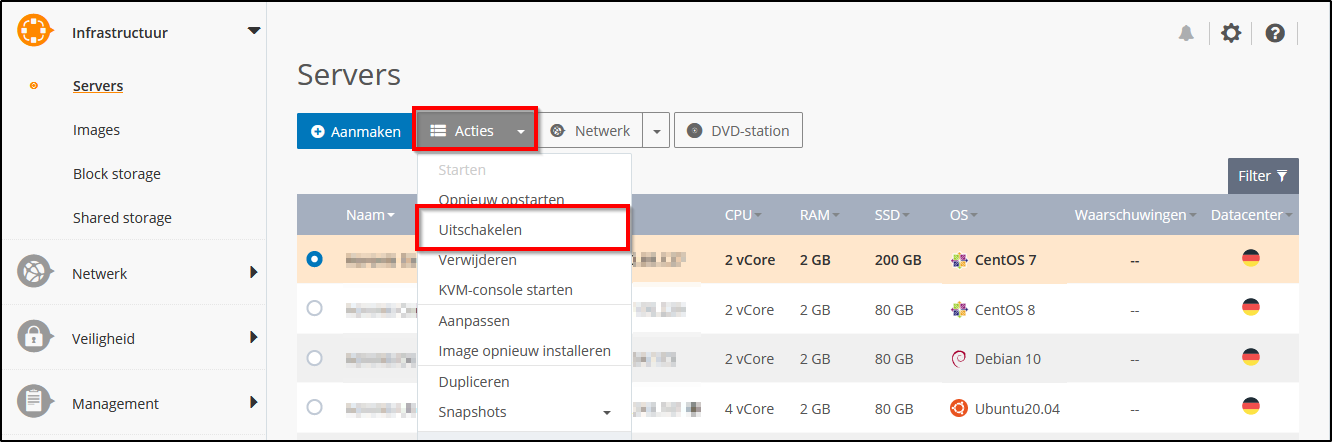Viewport: 1332px width, 442px height.
Task: Click the DVD-station button
Action: click(739, 131)
